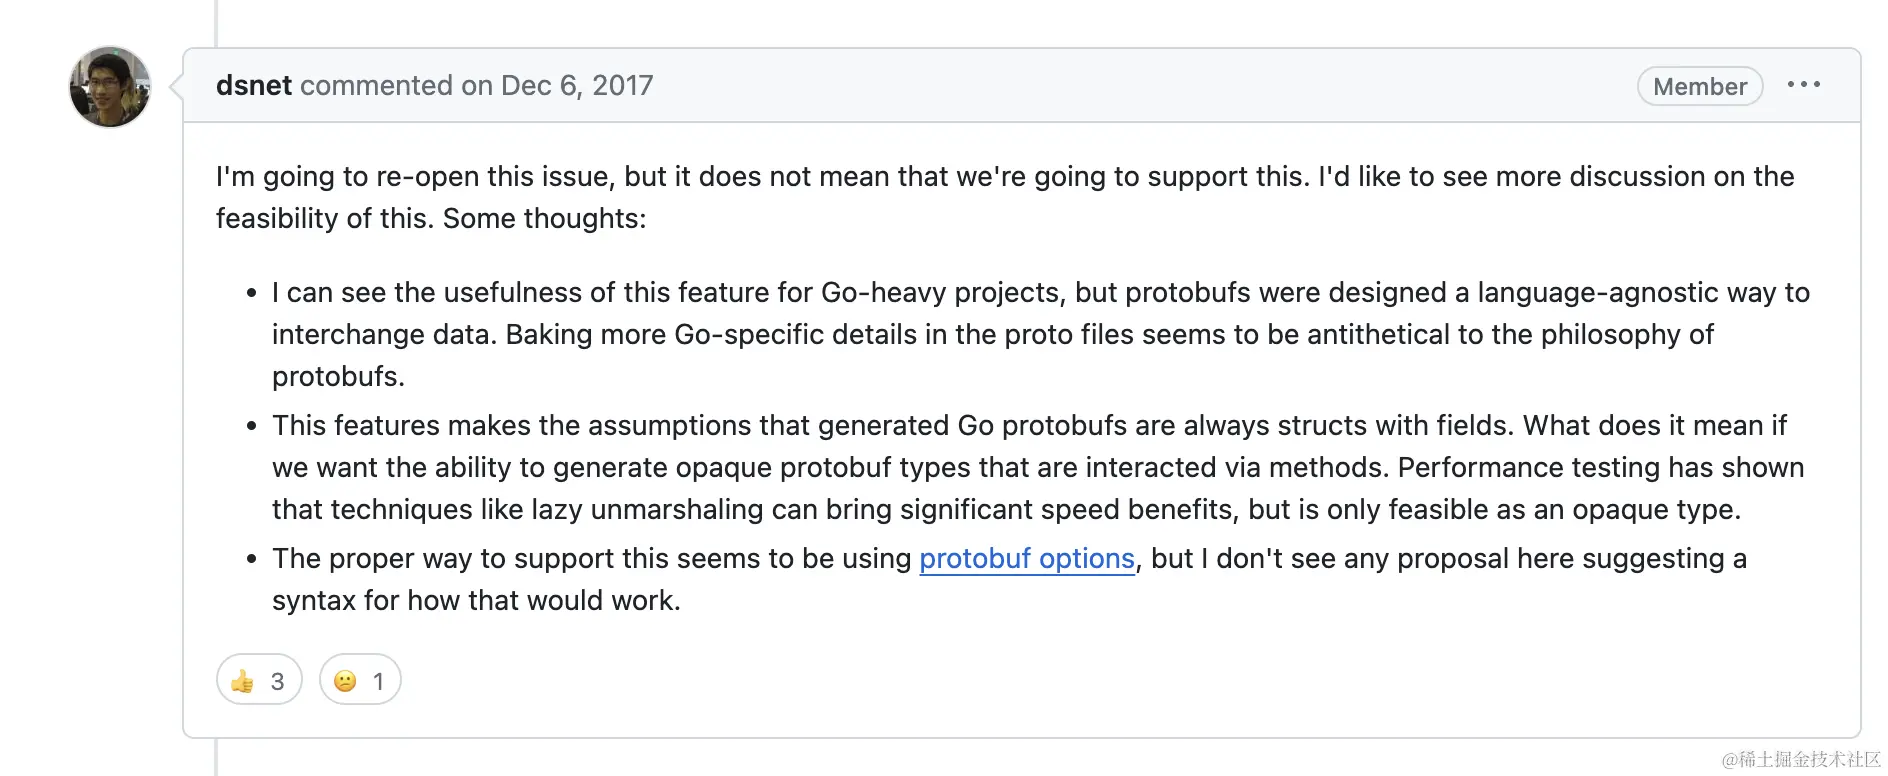The image size is (1888, 776).
Task: Click the comment bubble pointer beside the avatar
Action: pyautogui.click(x=177, y=86)
